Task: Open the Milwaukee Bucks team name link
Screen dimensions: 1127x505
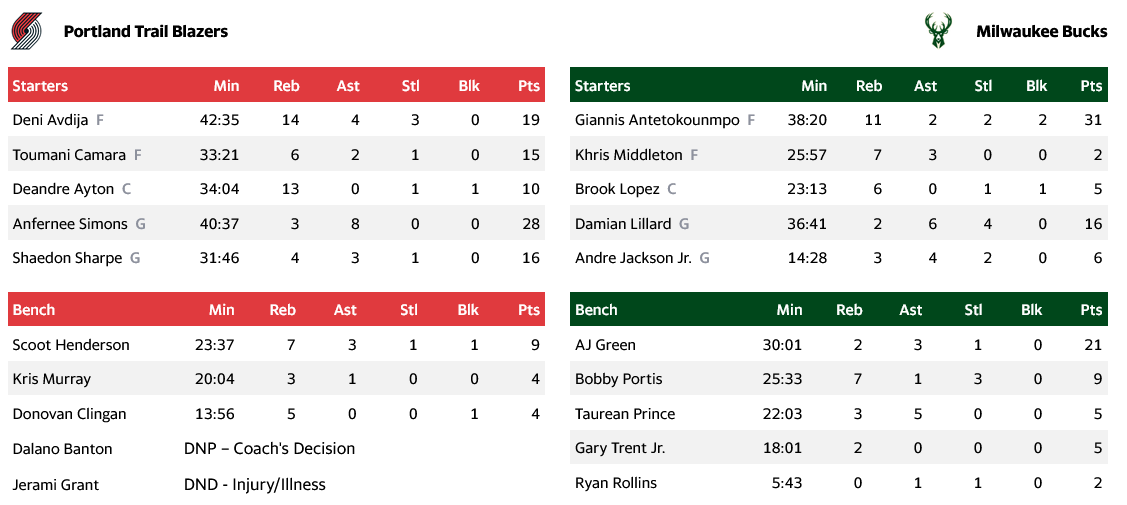Action: [1041, 31]
